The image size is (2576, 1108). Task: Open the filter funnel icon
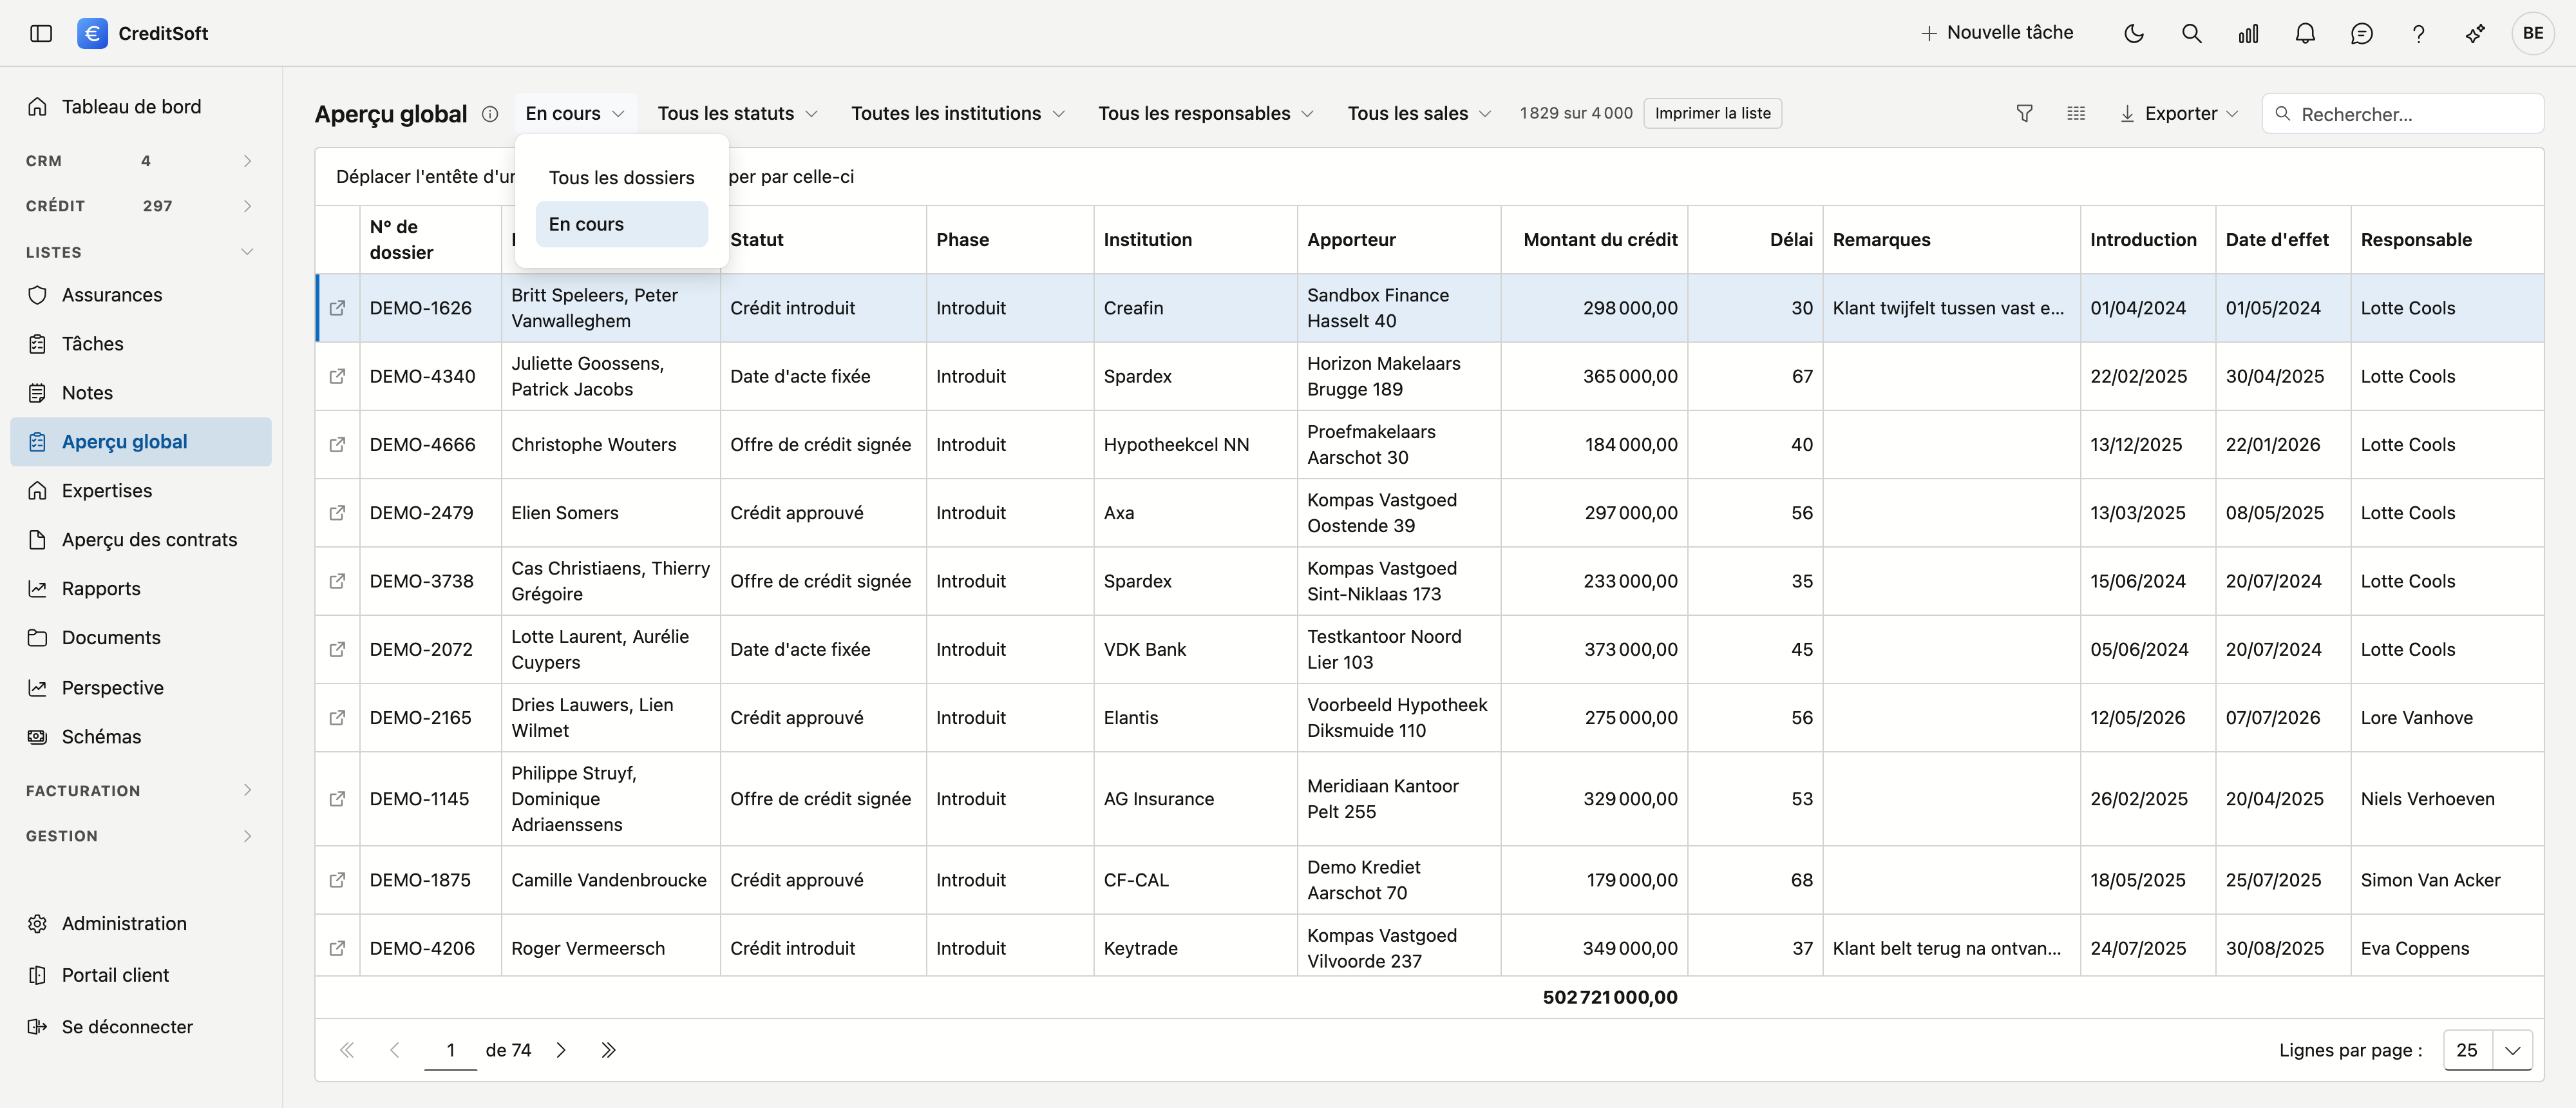(x=2024, y=114)
